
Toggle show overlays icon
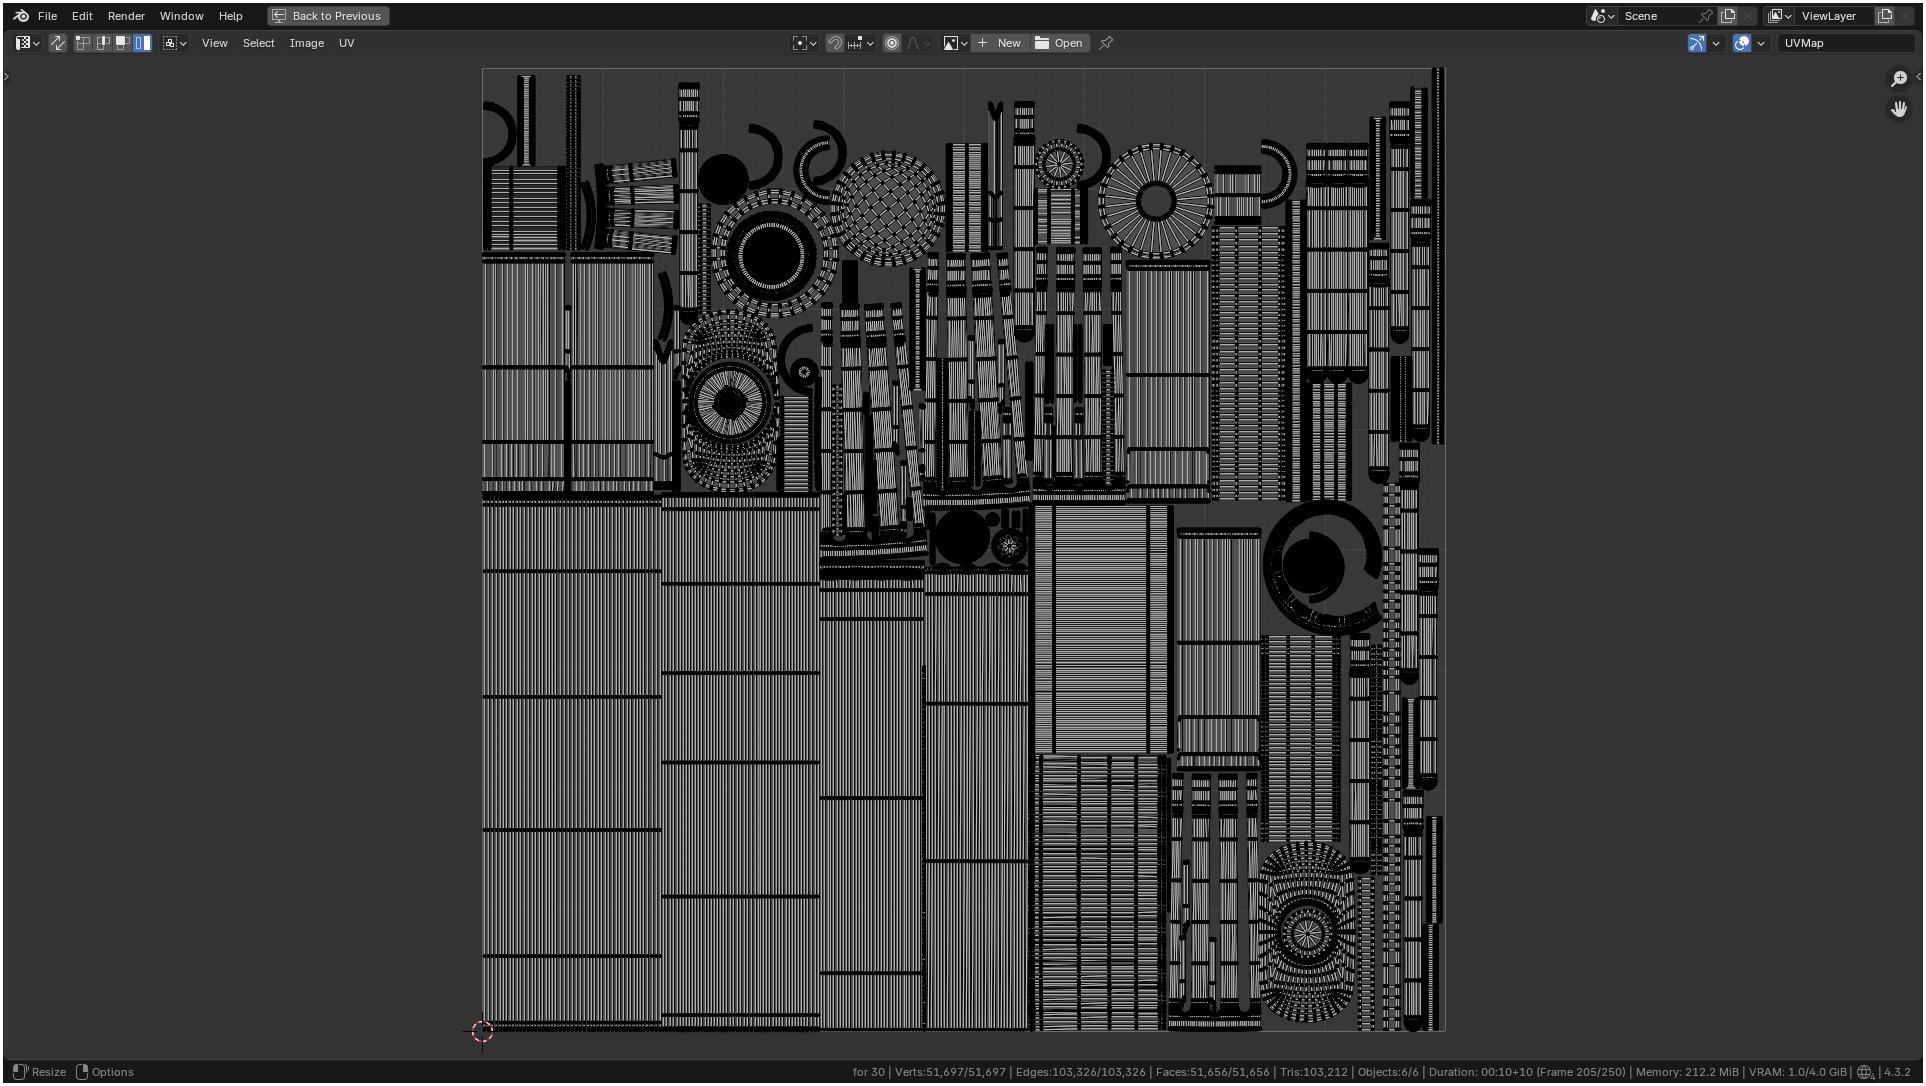click(x=1742, y=43)
